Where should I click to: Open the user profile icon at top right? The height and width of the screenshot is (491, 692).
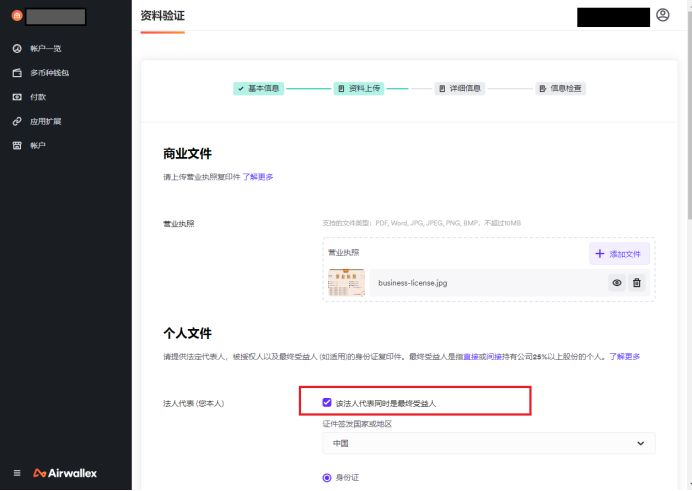click(662, 16)
